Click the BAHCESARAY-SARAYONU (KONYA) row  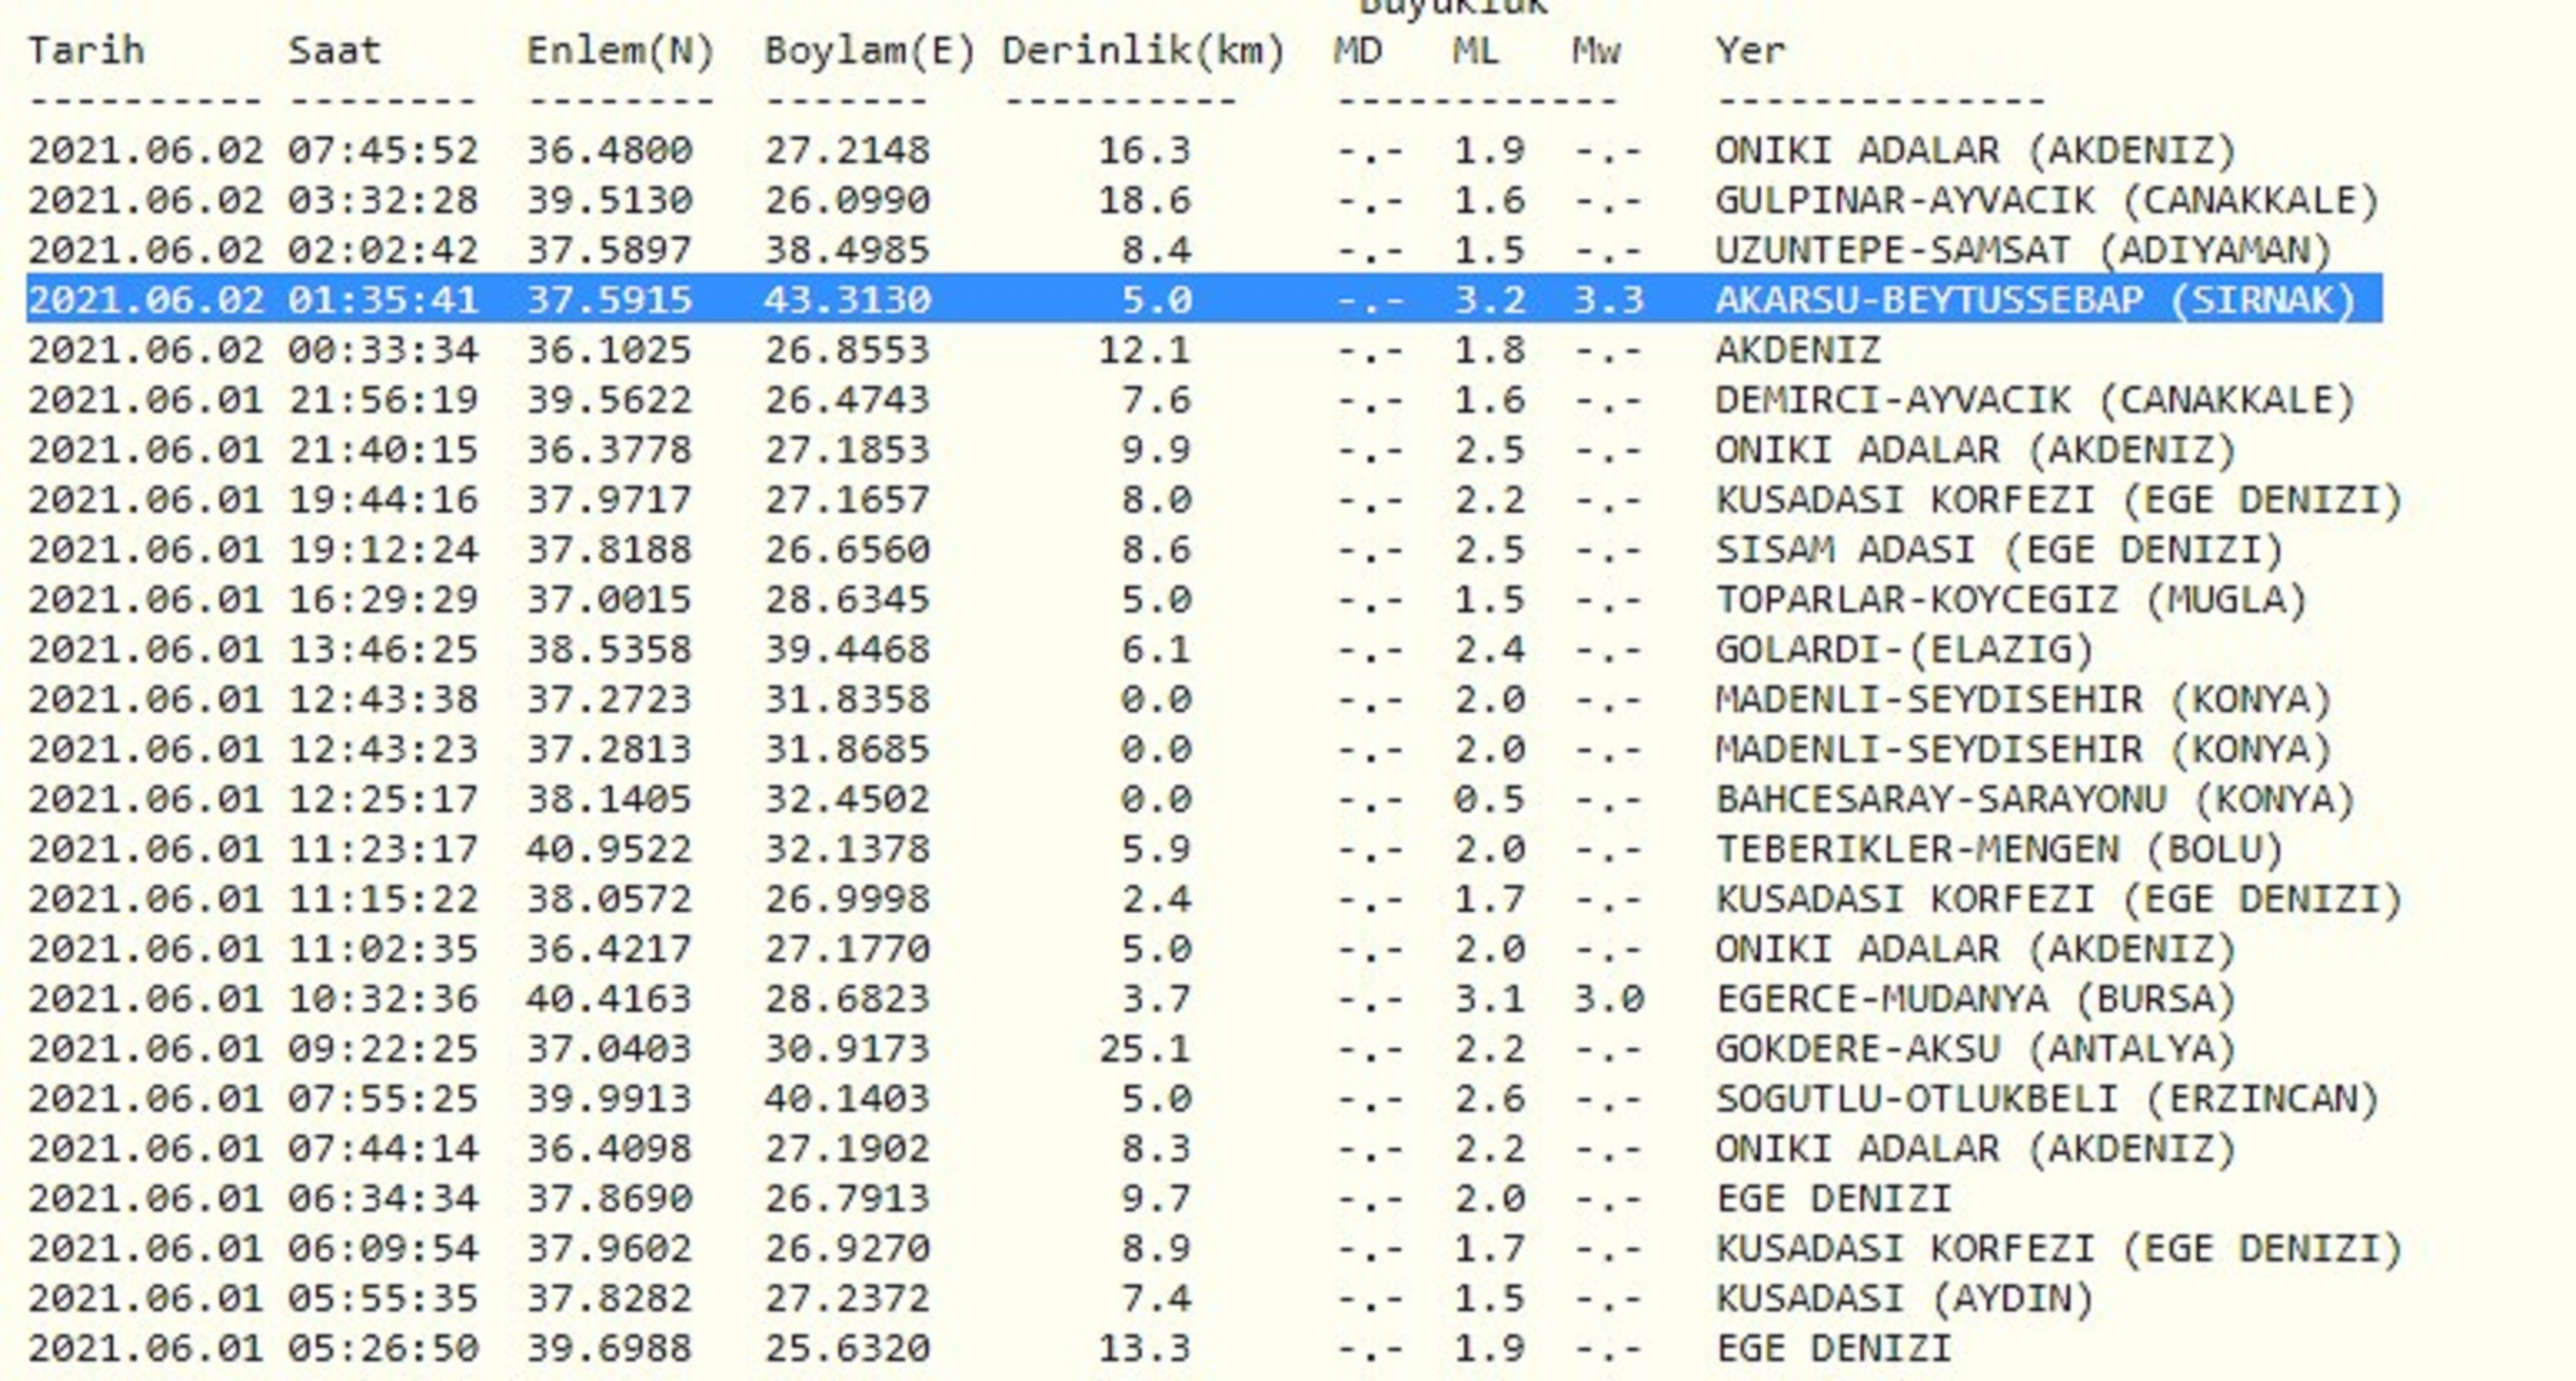(2035, 799)
